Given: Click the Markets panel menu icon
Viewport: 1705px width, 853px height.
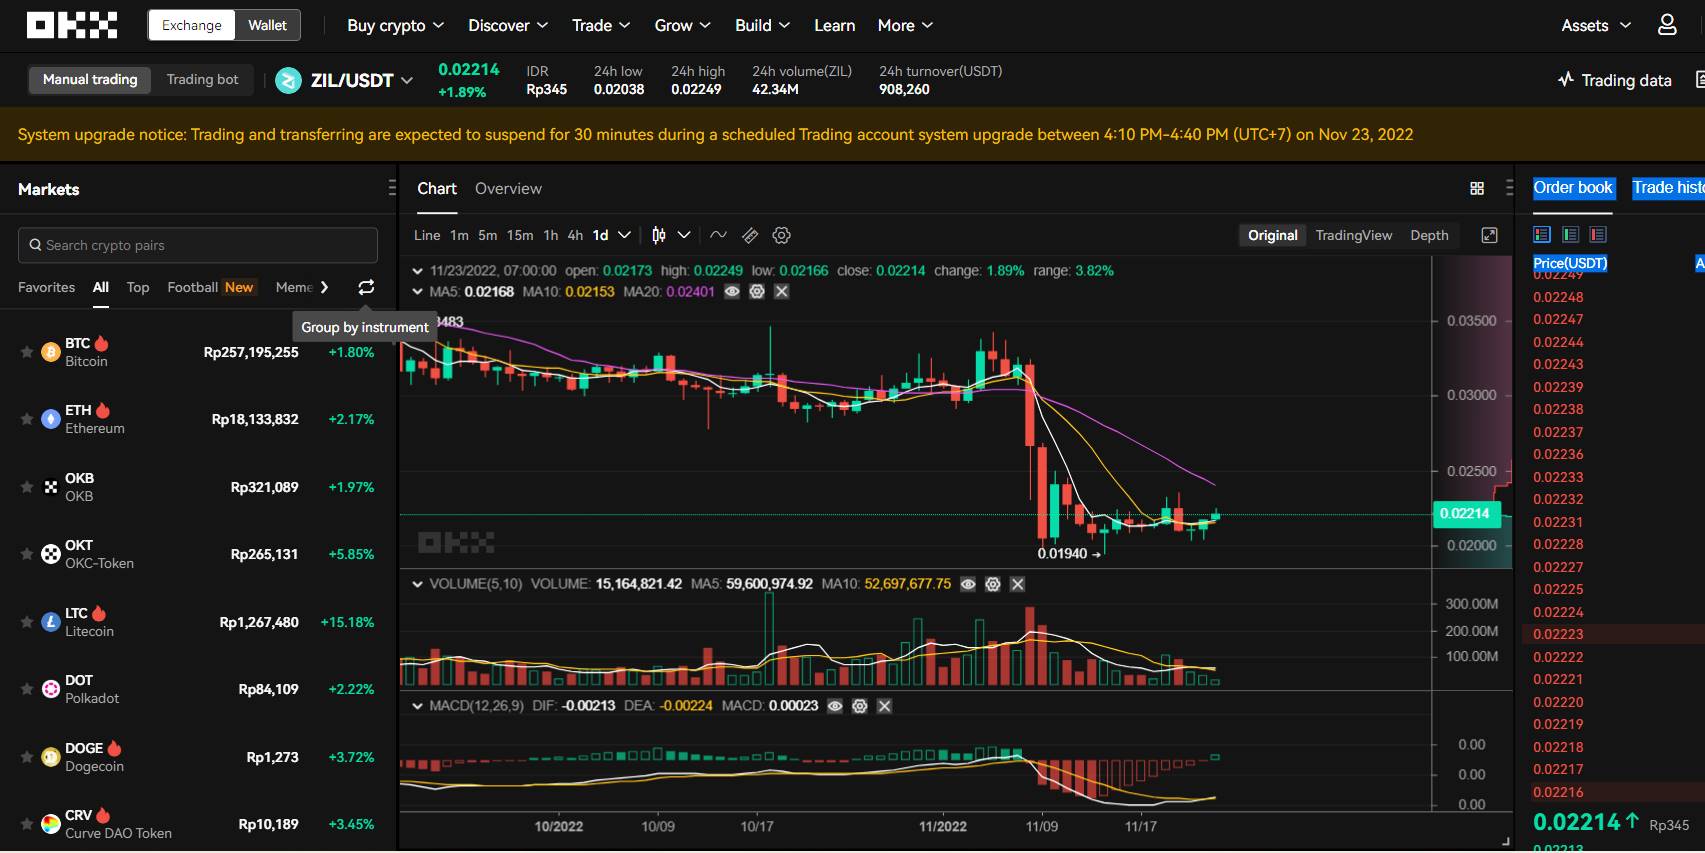Looking at the screenshot, I should coord(392,188).
